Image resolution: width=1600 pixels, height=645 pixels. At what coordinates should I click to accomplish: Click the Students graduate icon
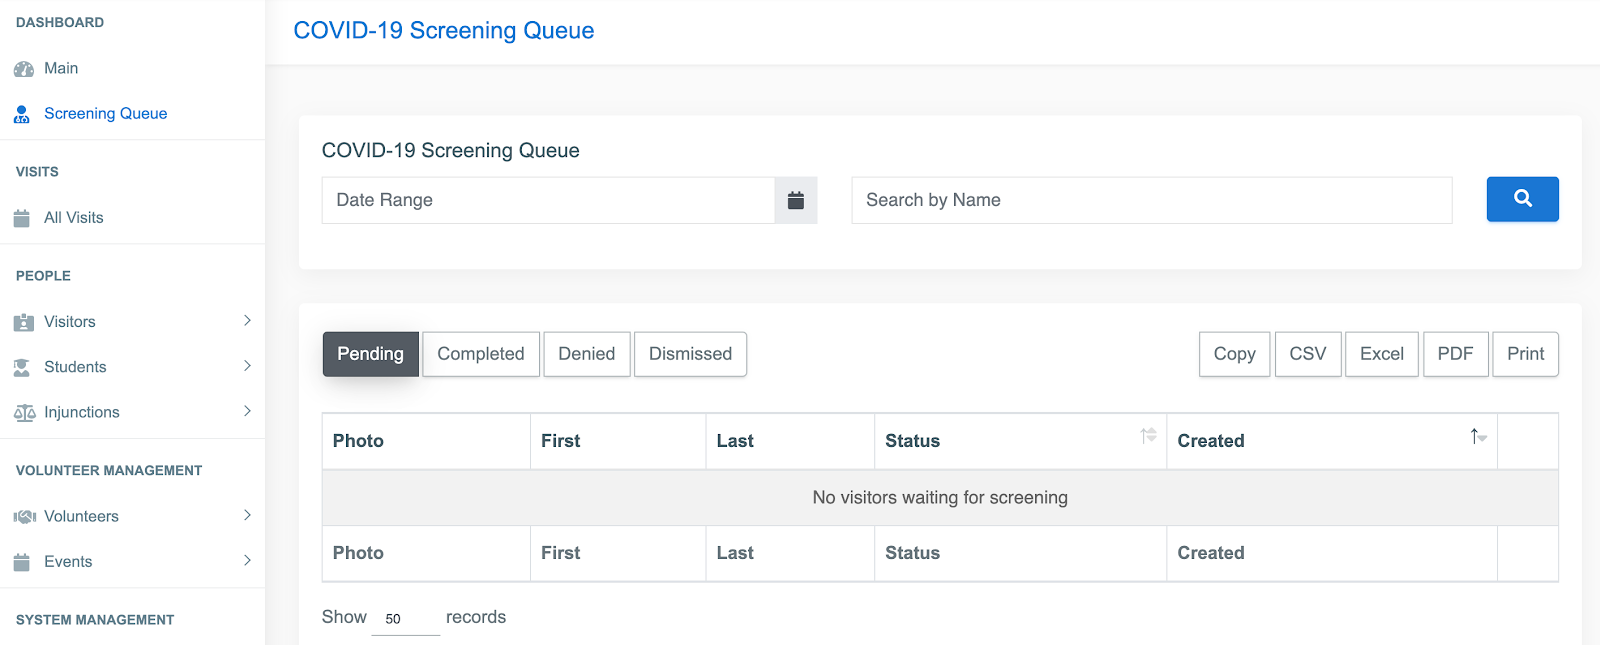point(22,367)
